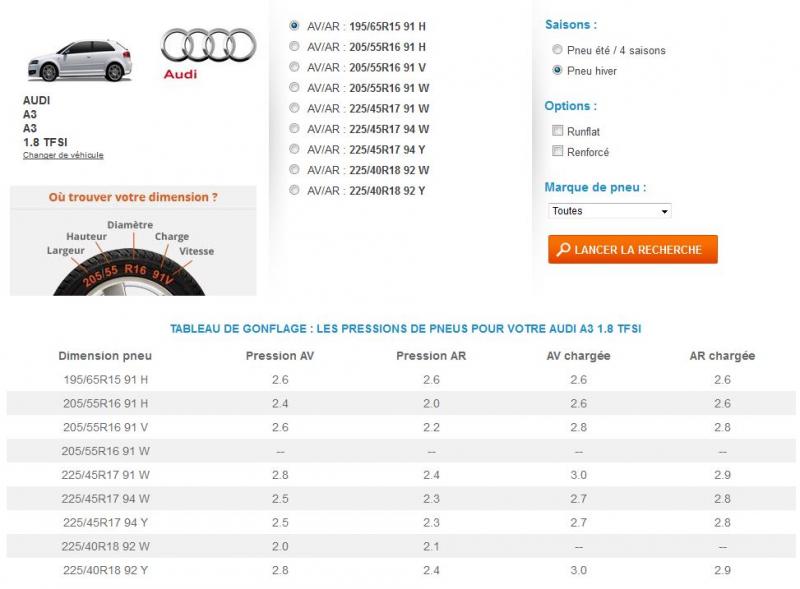The height and width of the screenshot is (589, 800).
Task: Click the 225/40R18 92 W table row label
Action: point(106,546)
